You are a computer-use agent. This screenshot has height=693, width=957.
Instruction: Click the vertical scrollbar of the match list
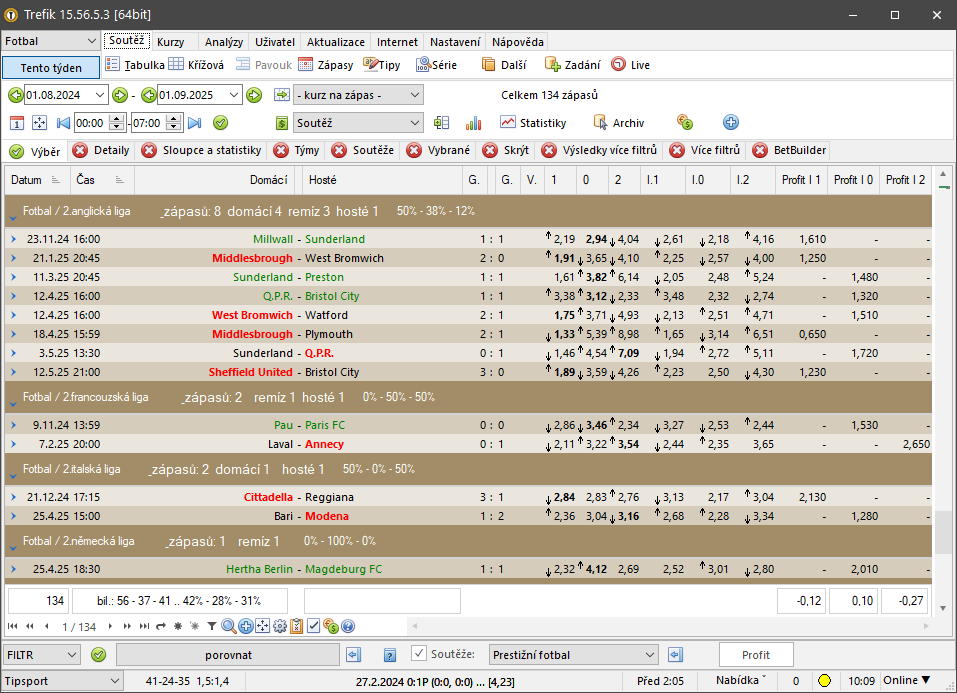coord(944,391)
